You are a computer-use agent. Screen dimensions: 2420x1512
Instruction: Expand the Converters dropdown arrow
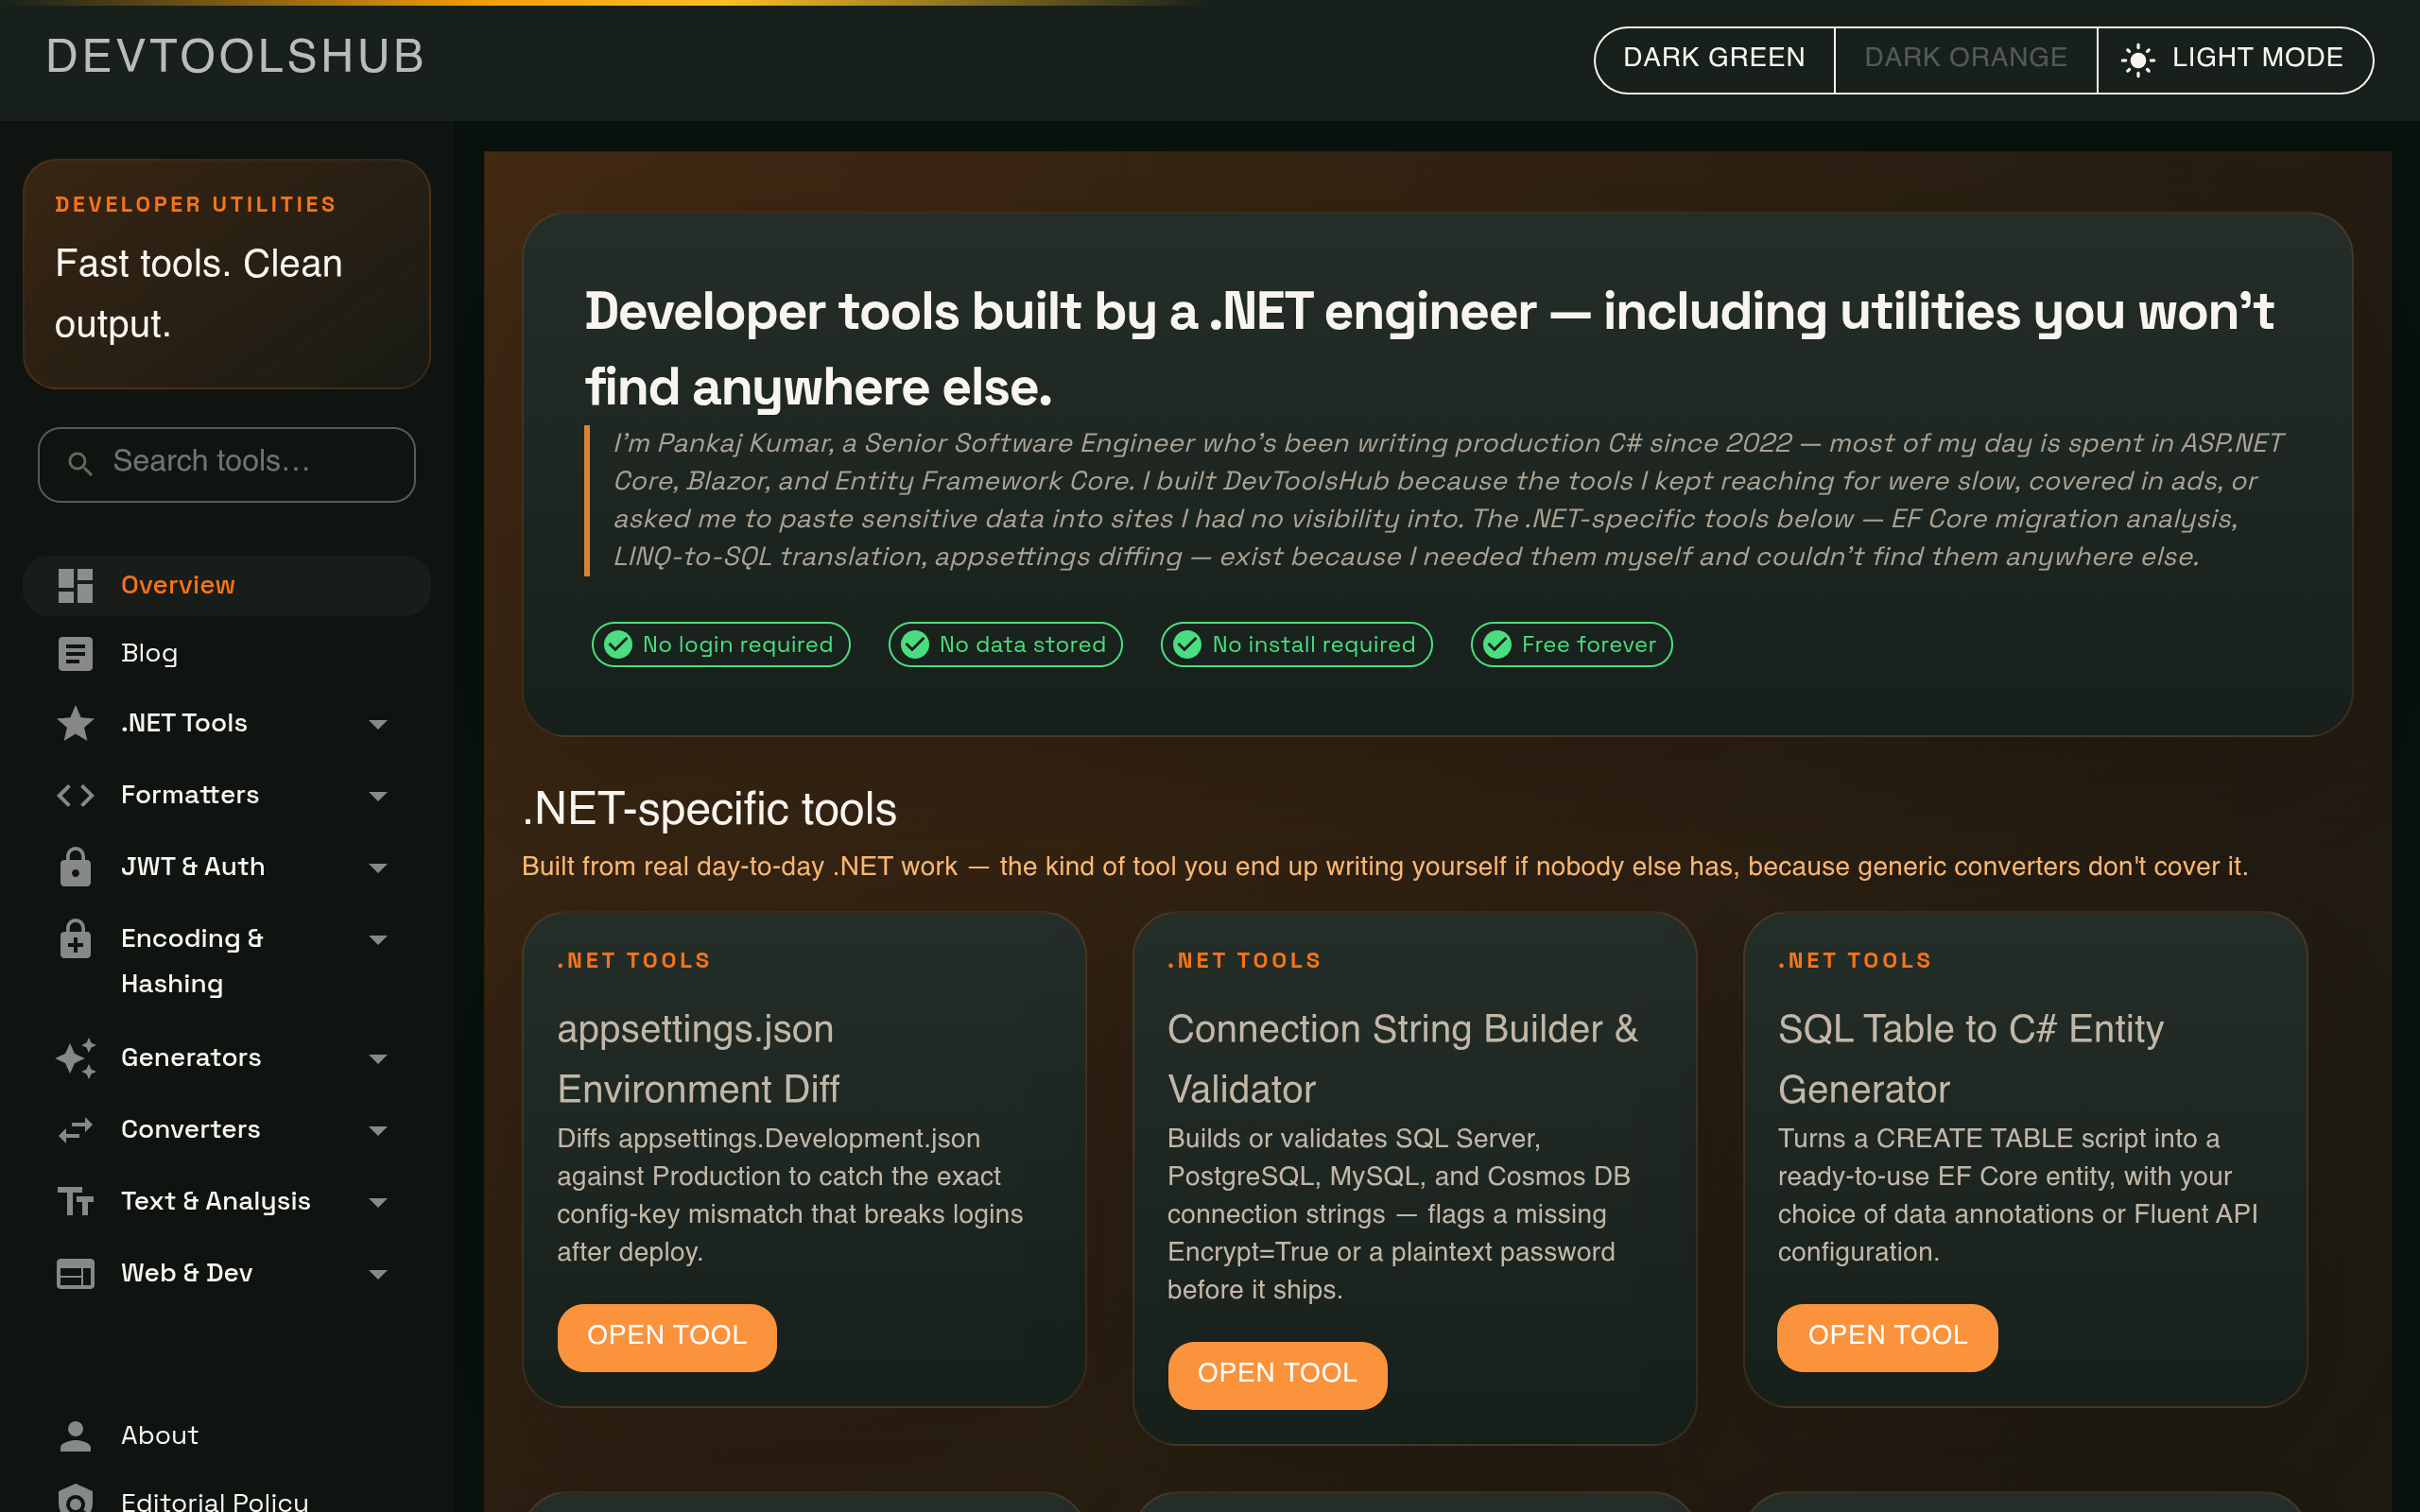coord(378,1131)
